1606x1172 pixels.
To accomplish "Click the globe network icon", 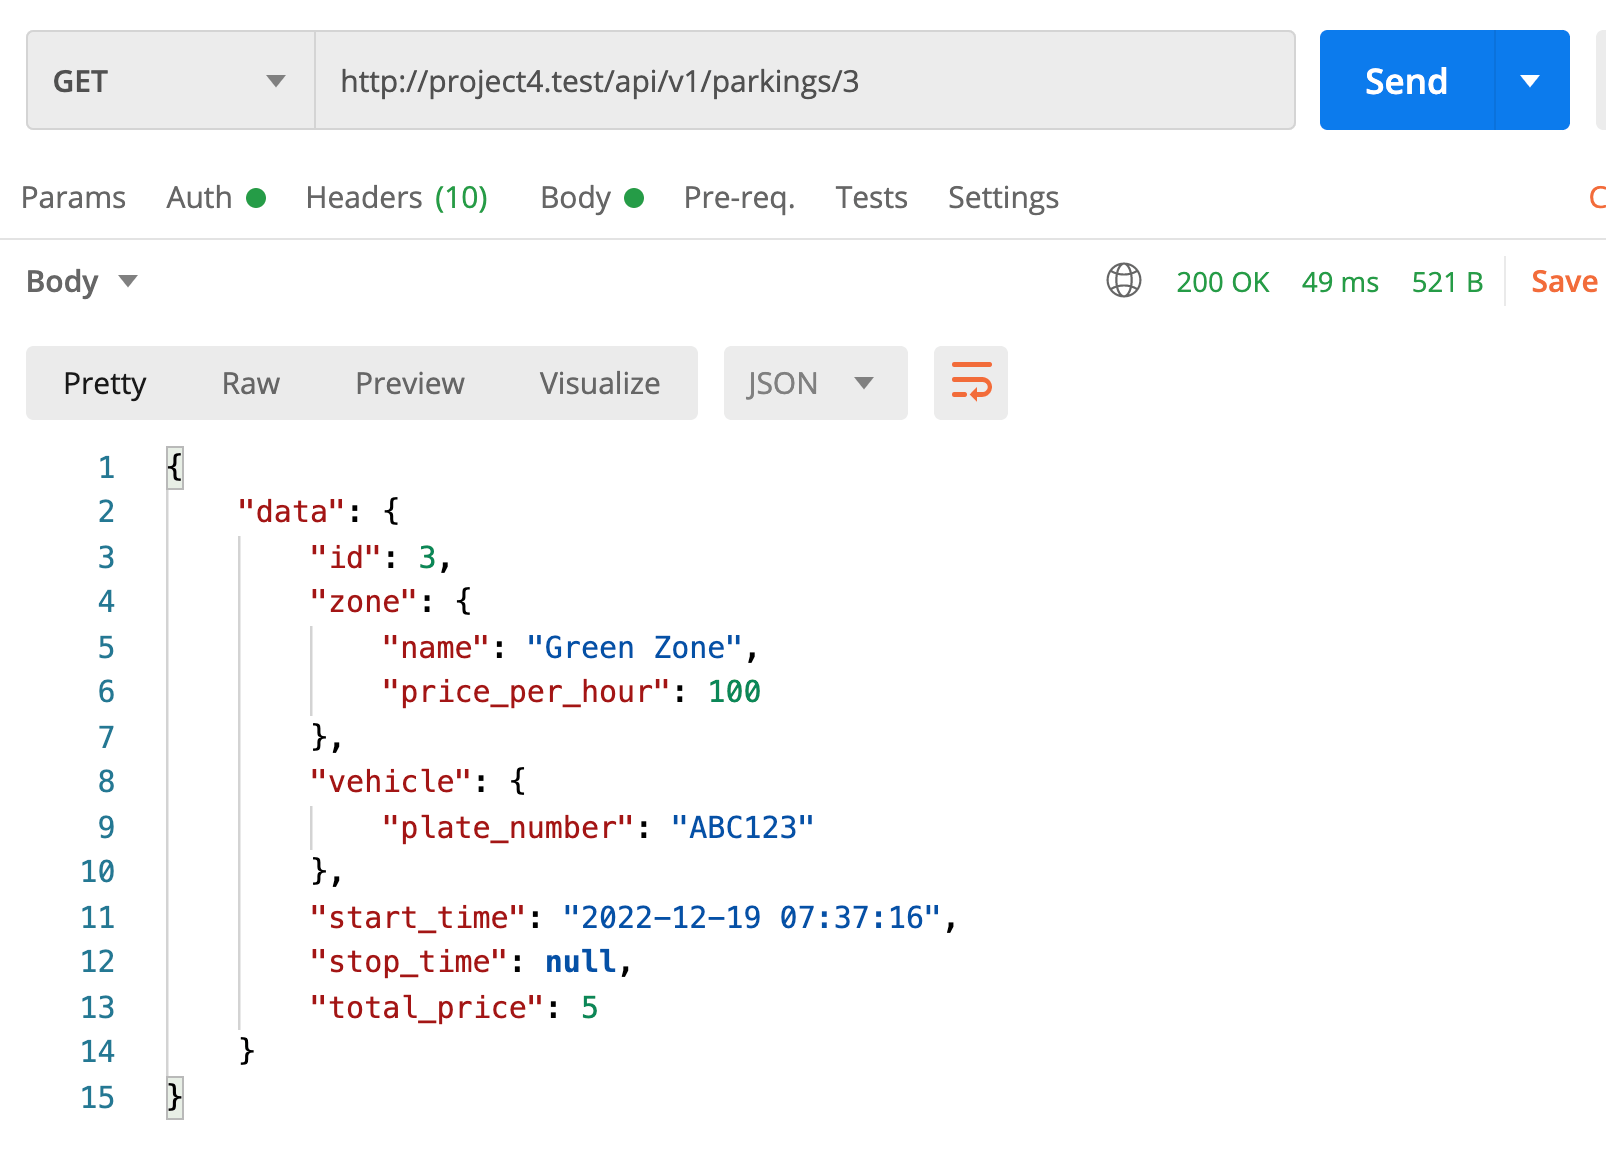I will pos(1123,281).
